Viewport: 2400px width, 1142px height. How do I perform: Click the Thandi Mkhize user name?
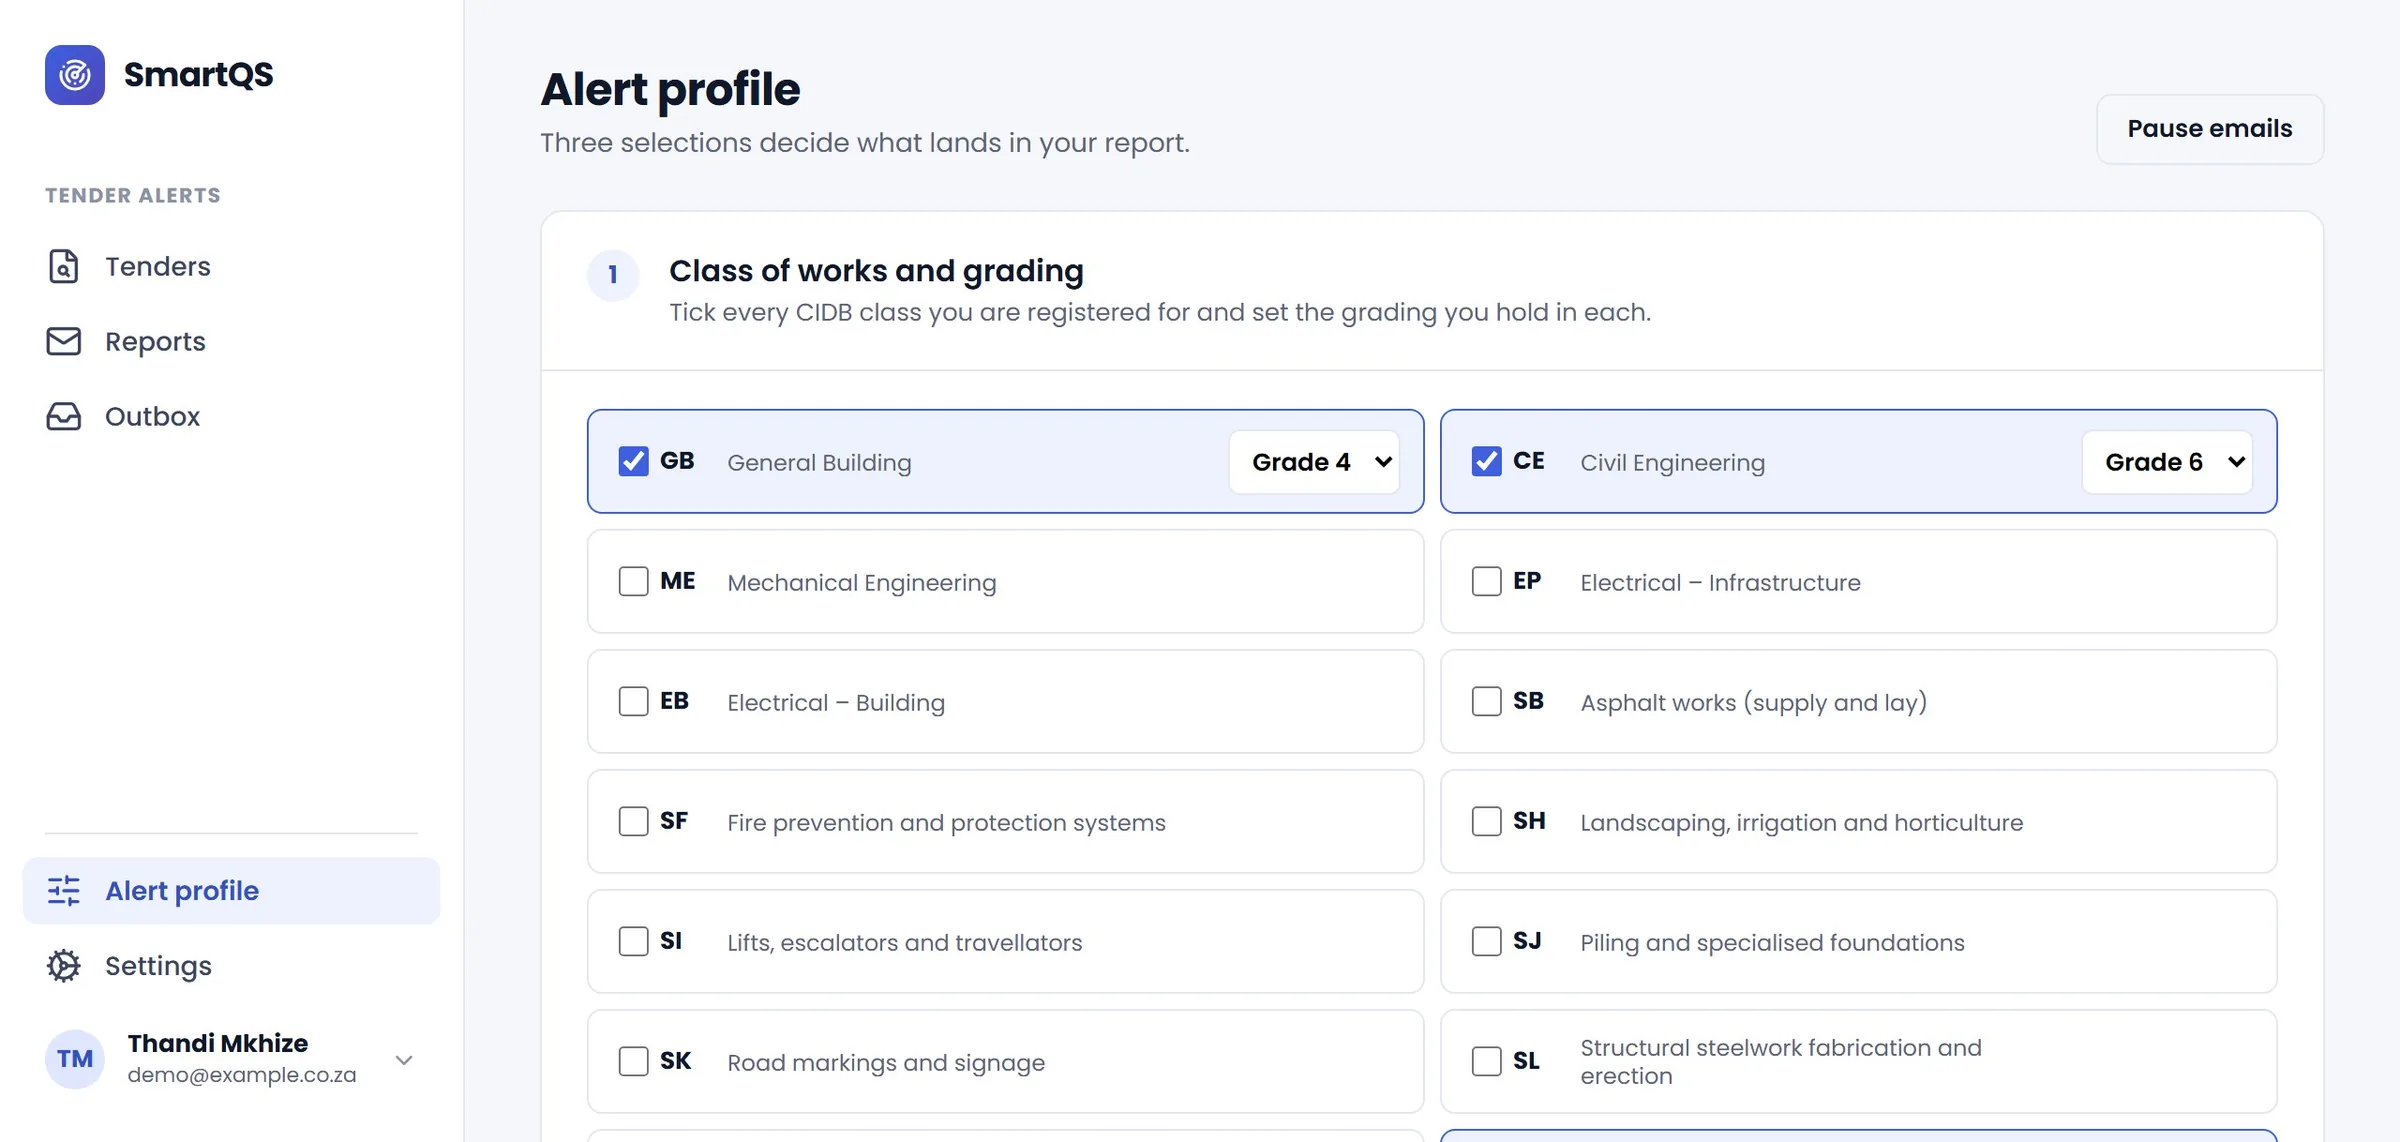218,1043
